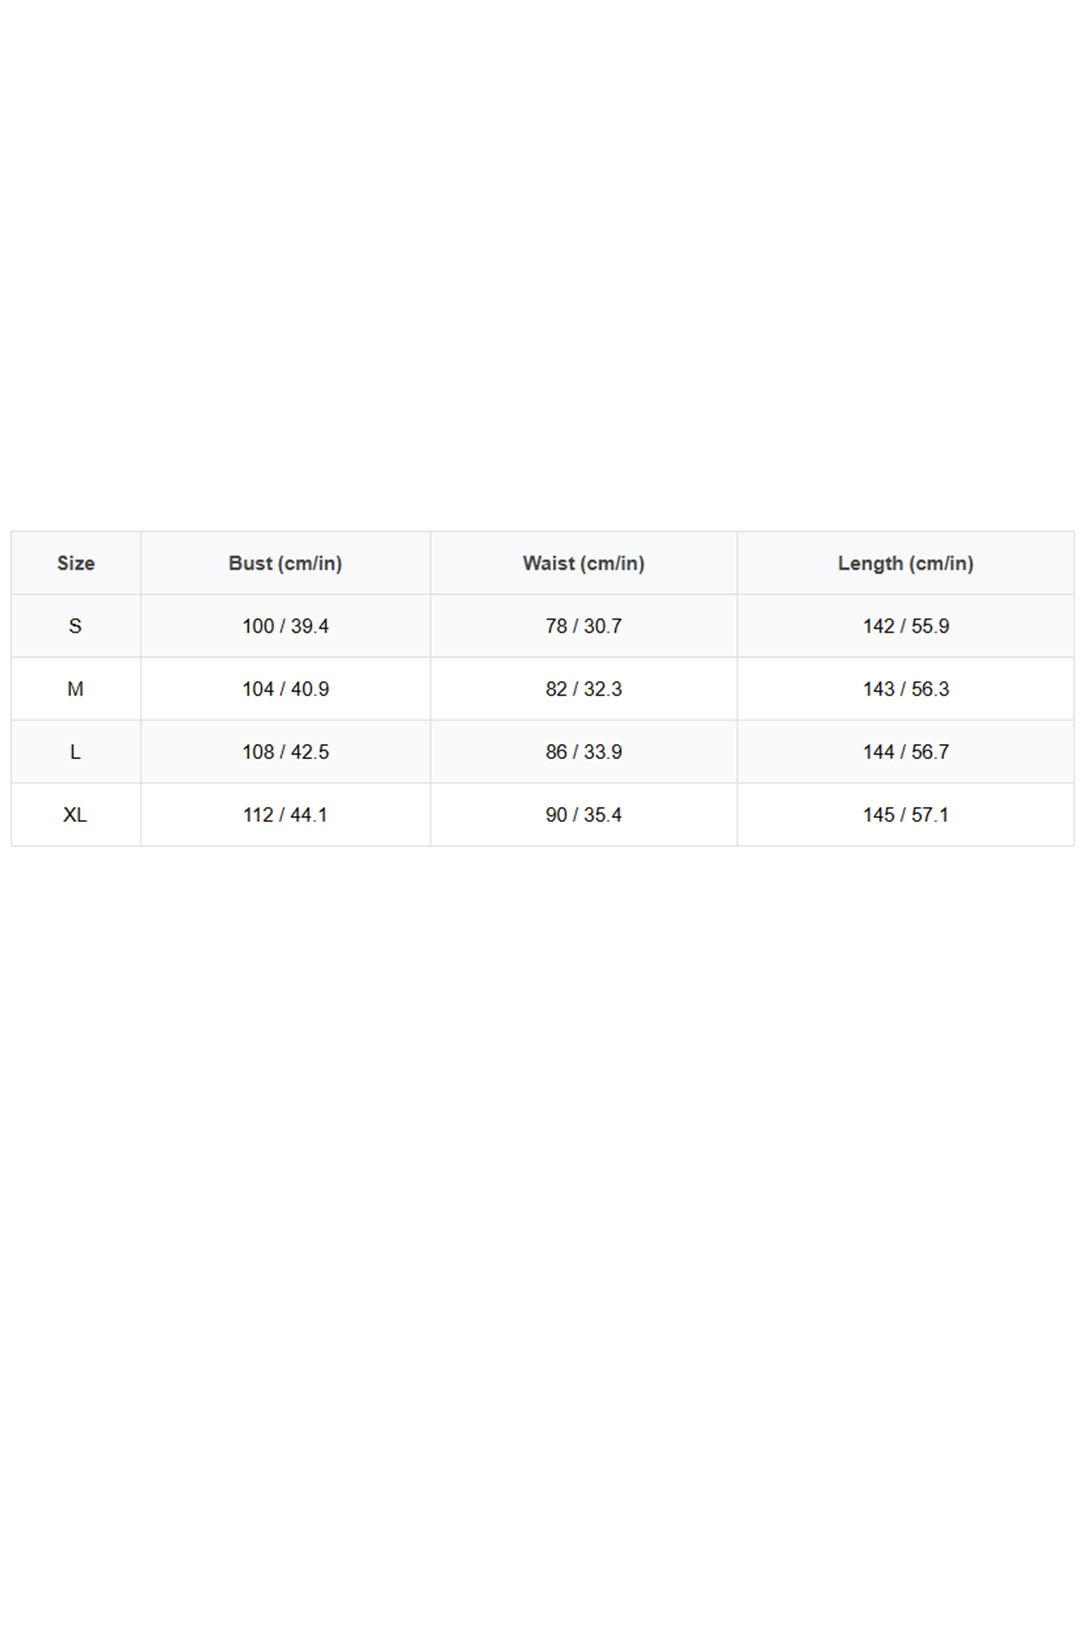Click the Waist (cm/in) column header
Viewport: 1088px width, 1632px height.
coord(584,563)
